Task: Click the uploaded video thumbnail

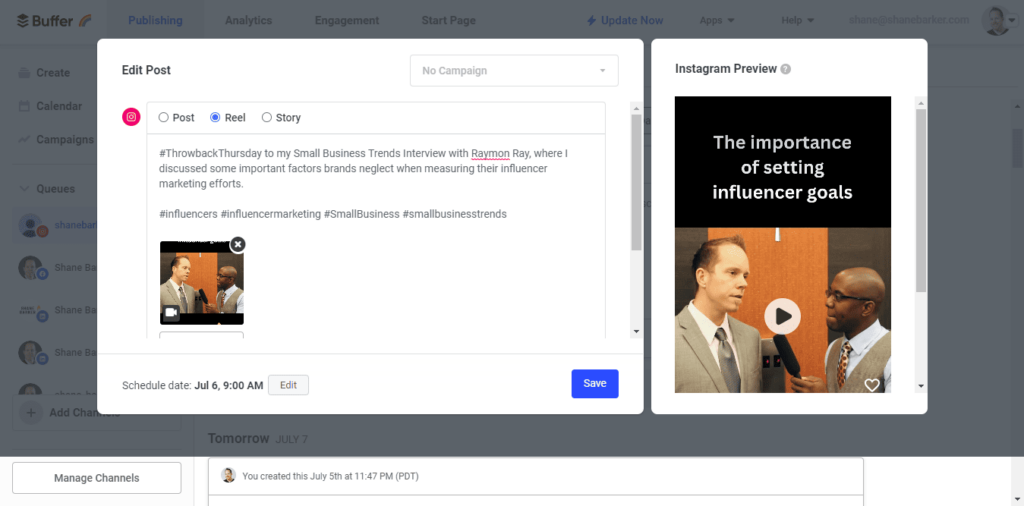Action: 202,283
